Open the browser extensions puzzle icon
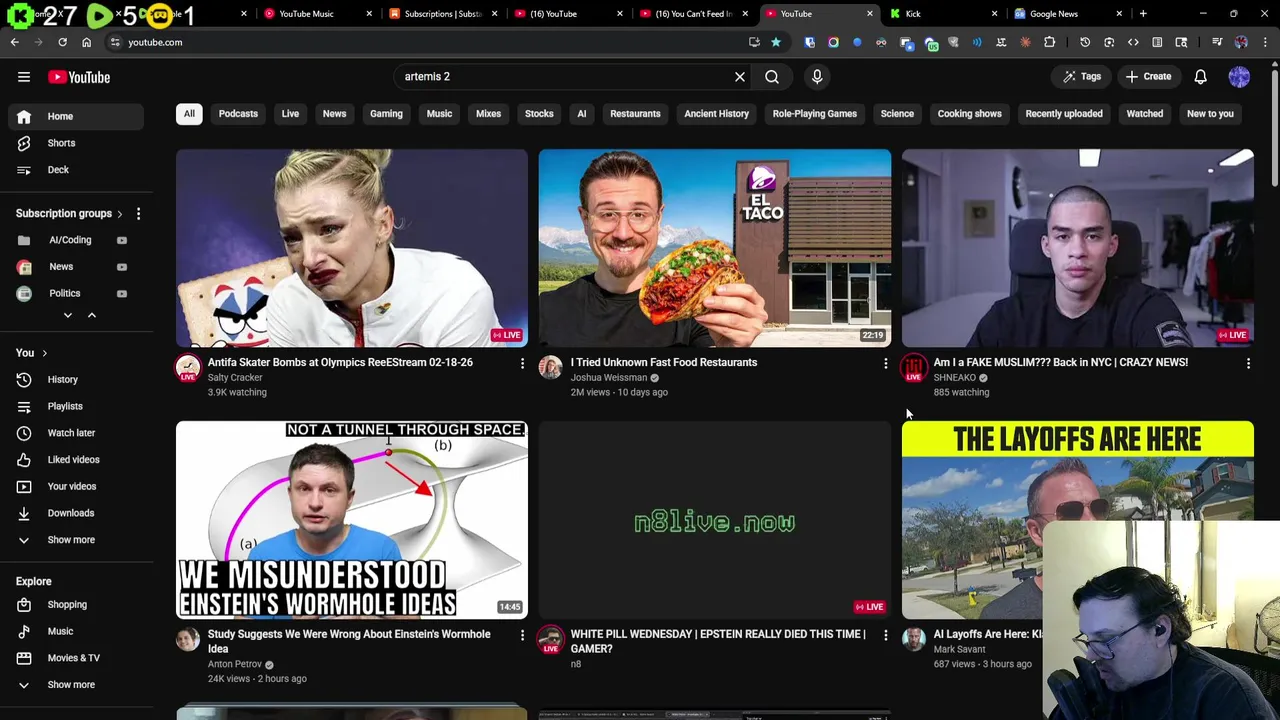This screenshot has width=1280, height=720. [x=1049, y=42]
